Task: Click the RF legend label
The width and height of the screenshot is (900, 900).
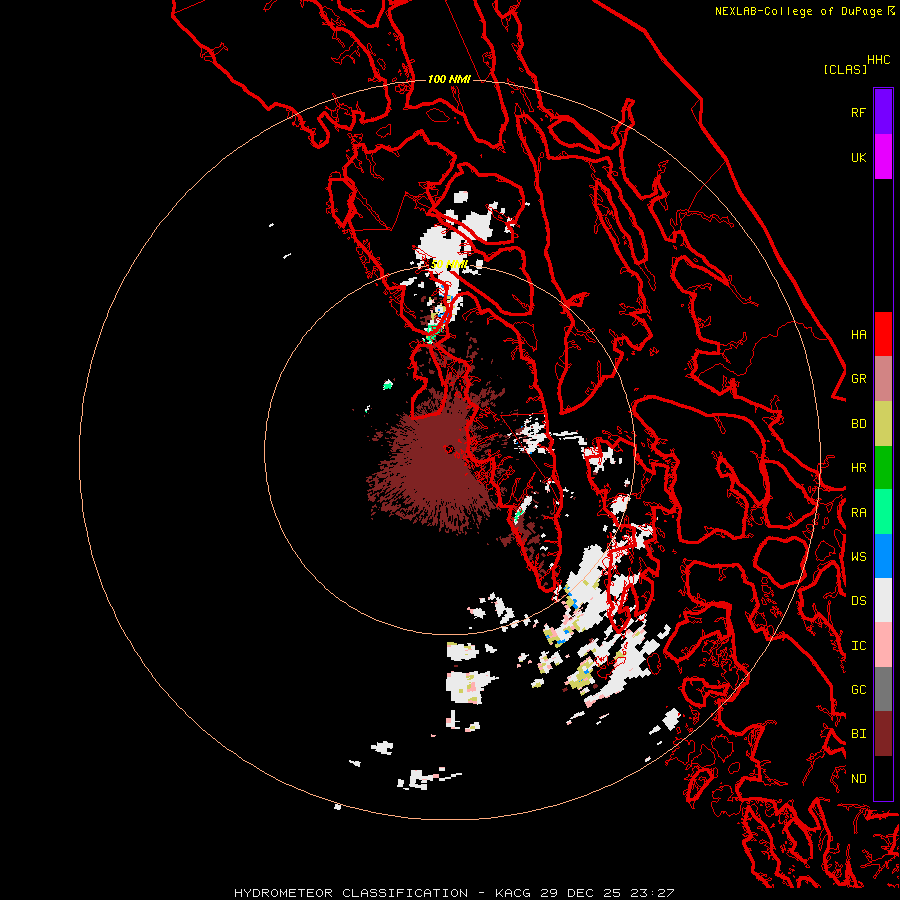Action: [x=858, y=112]
